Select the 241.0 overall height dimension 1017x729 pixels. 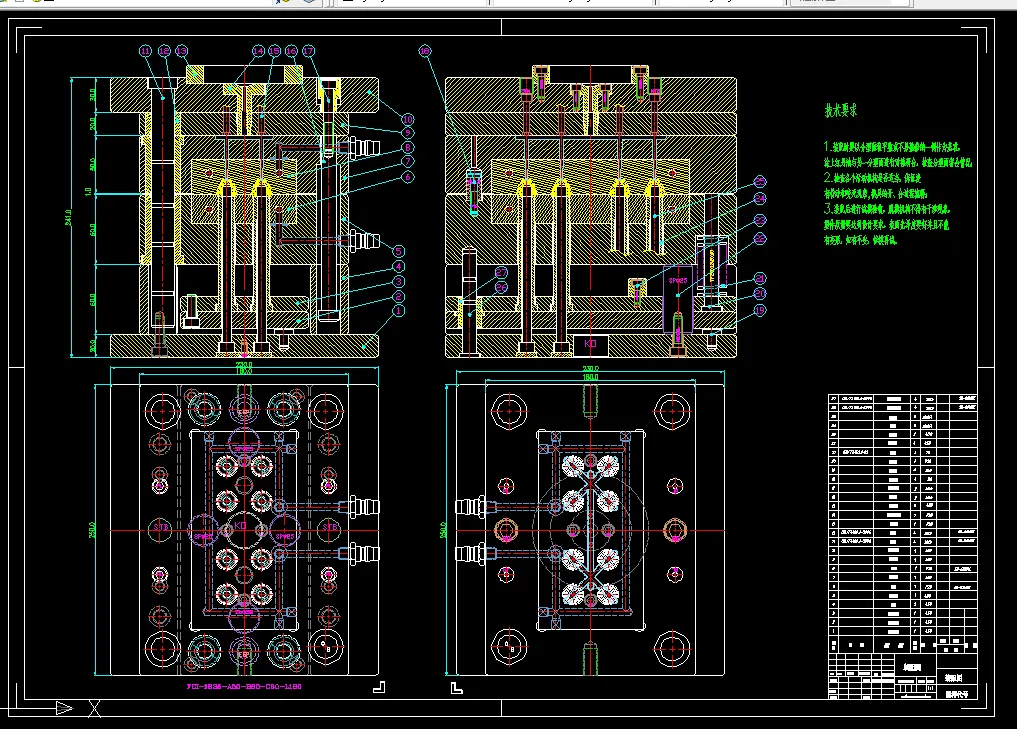click(x=68, y=217)
